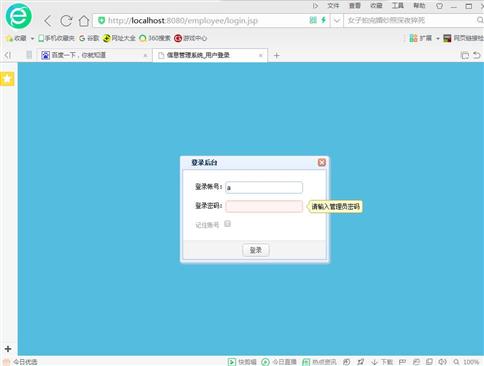Click the green security shield in address bar
This screenshot has height=366, width=484.
pyautogui.click(x=101, y=21)
